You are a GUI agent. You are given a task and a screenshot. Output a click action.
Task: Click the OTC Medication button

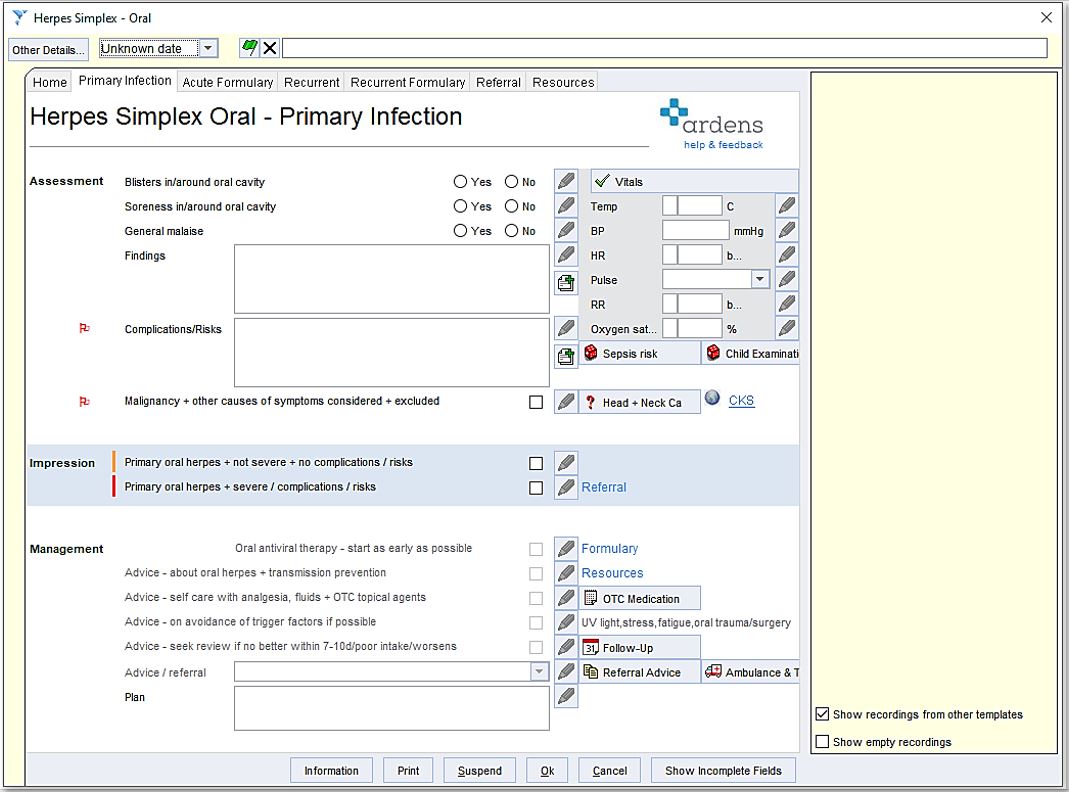pos(639,599)
